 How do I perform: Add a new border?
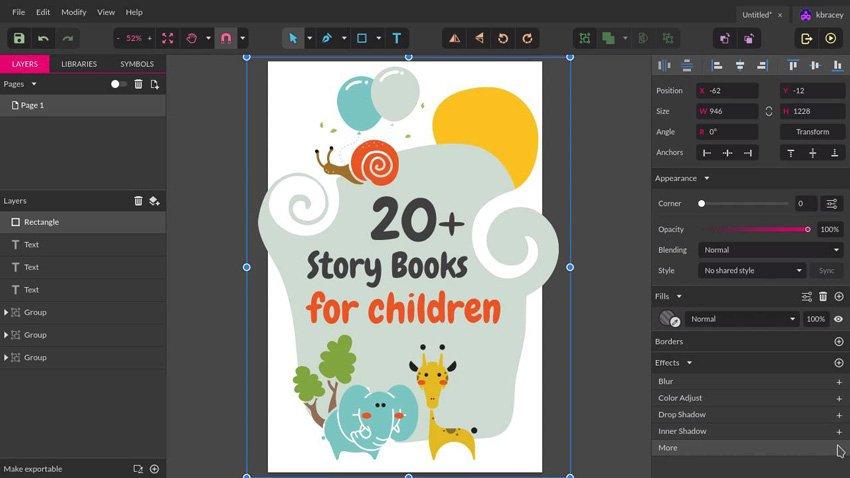[x=839, y=341]
